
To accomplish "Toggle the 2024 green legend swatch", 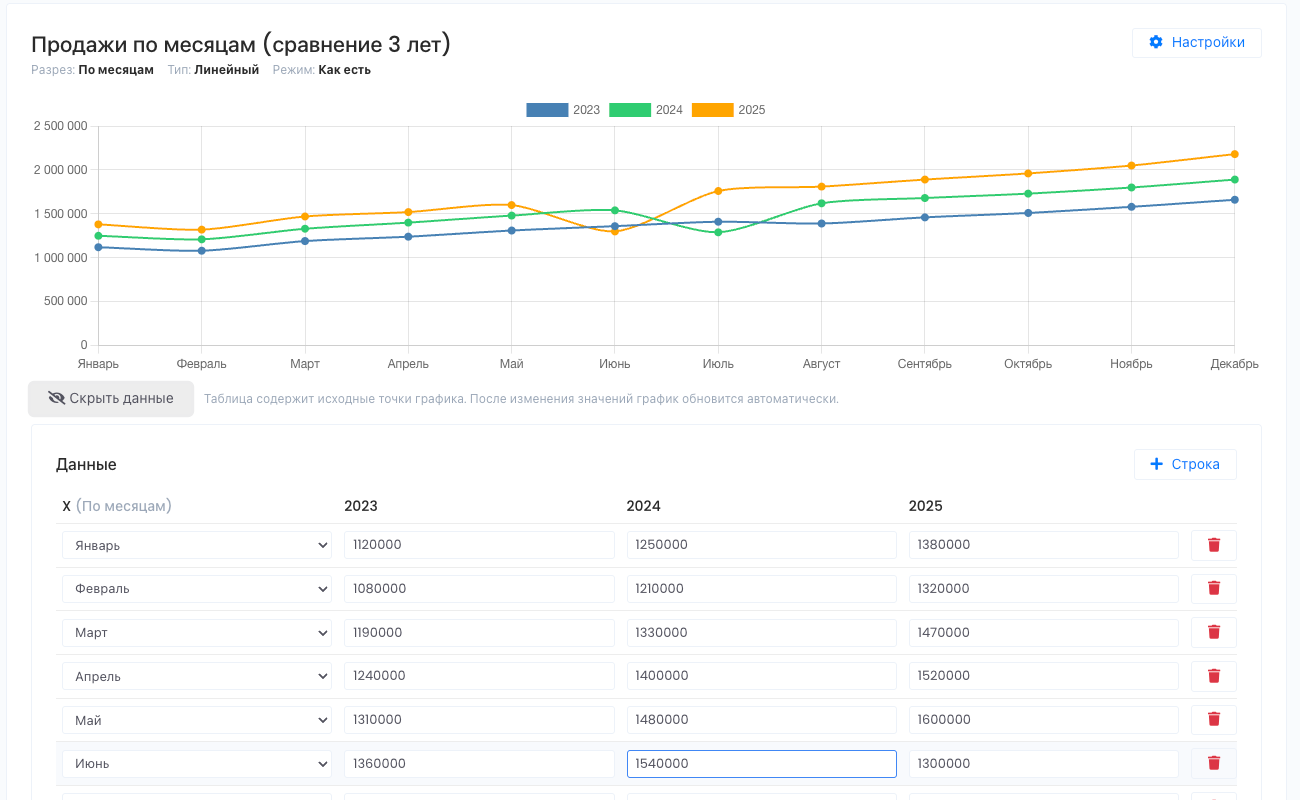I will click(630, 110).
